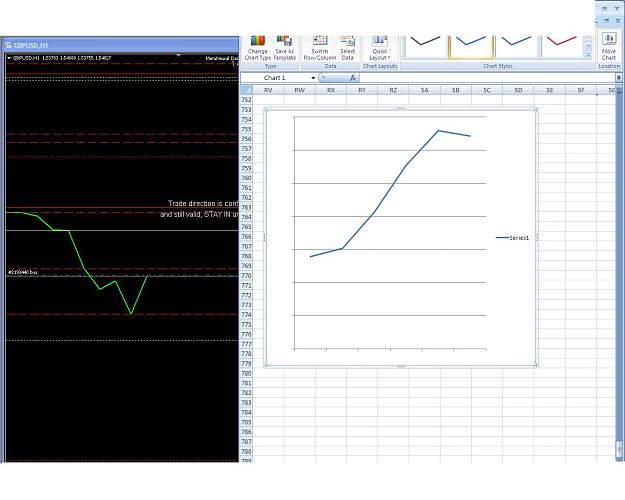Select row header 770
625x500 pixels.
(246, 276)
